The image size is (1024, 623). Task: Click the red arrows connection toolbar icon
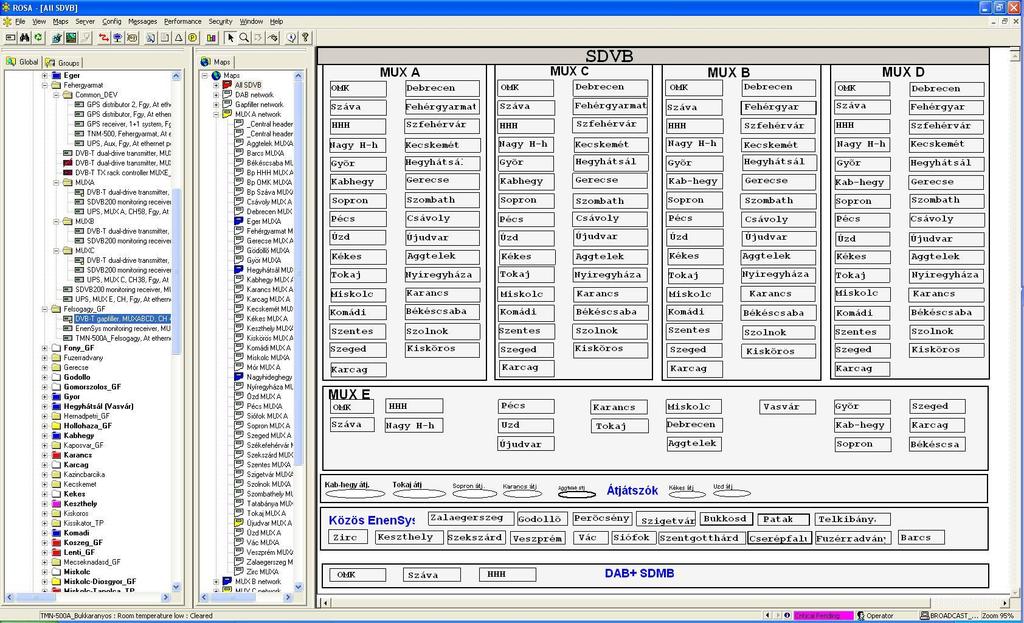pyautogui.click(x=104, y=38)
